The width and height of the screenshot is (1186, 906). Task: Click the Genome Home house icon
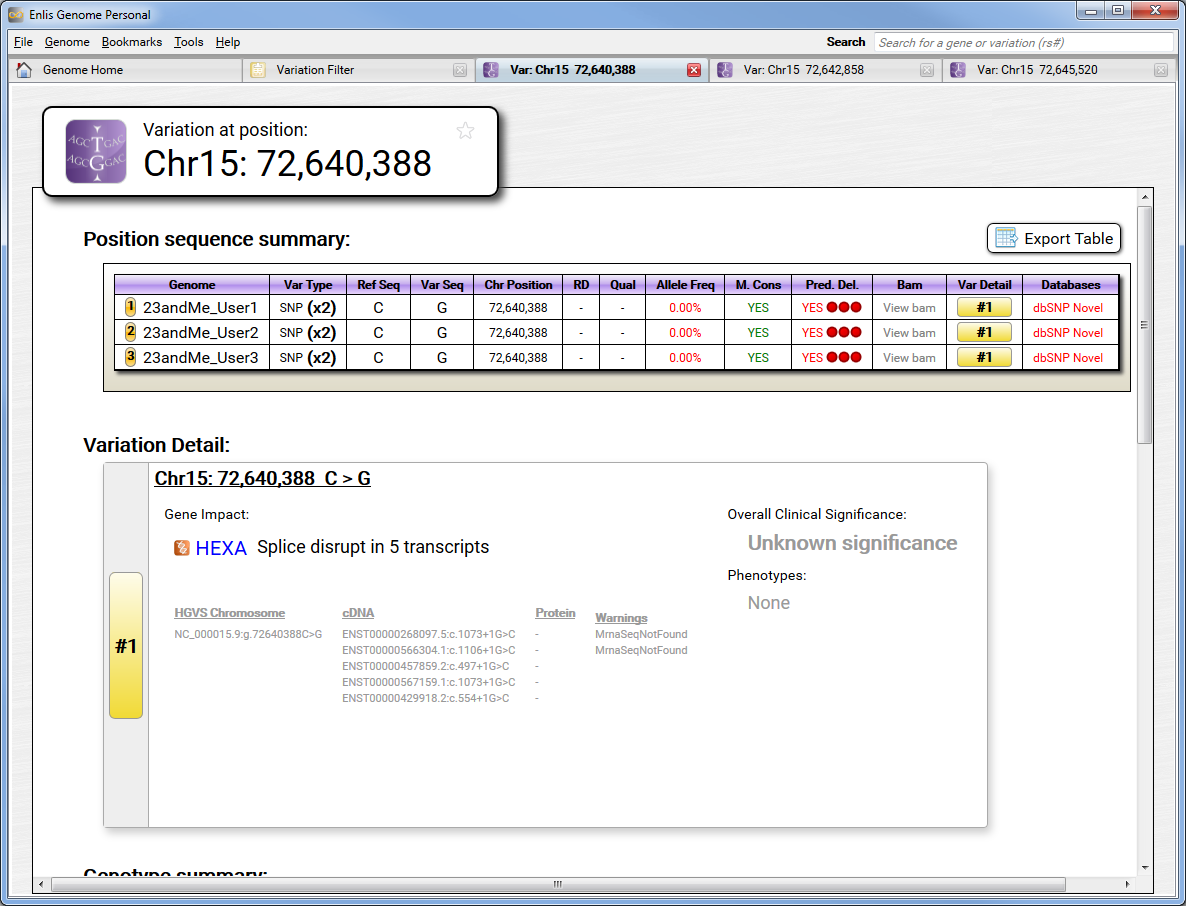[x=24, y=70]
